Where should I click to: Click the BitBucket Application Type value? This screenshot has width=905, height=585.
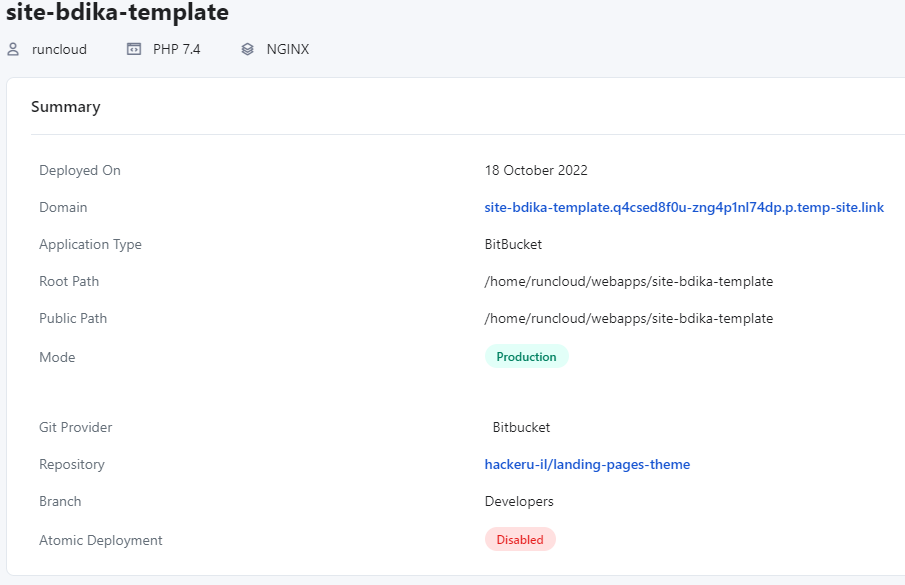point(513,245)
